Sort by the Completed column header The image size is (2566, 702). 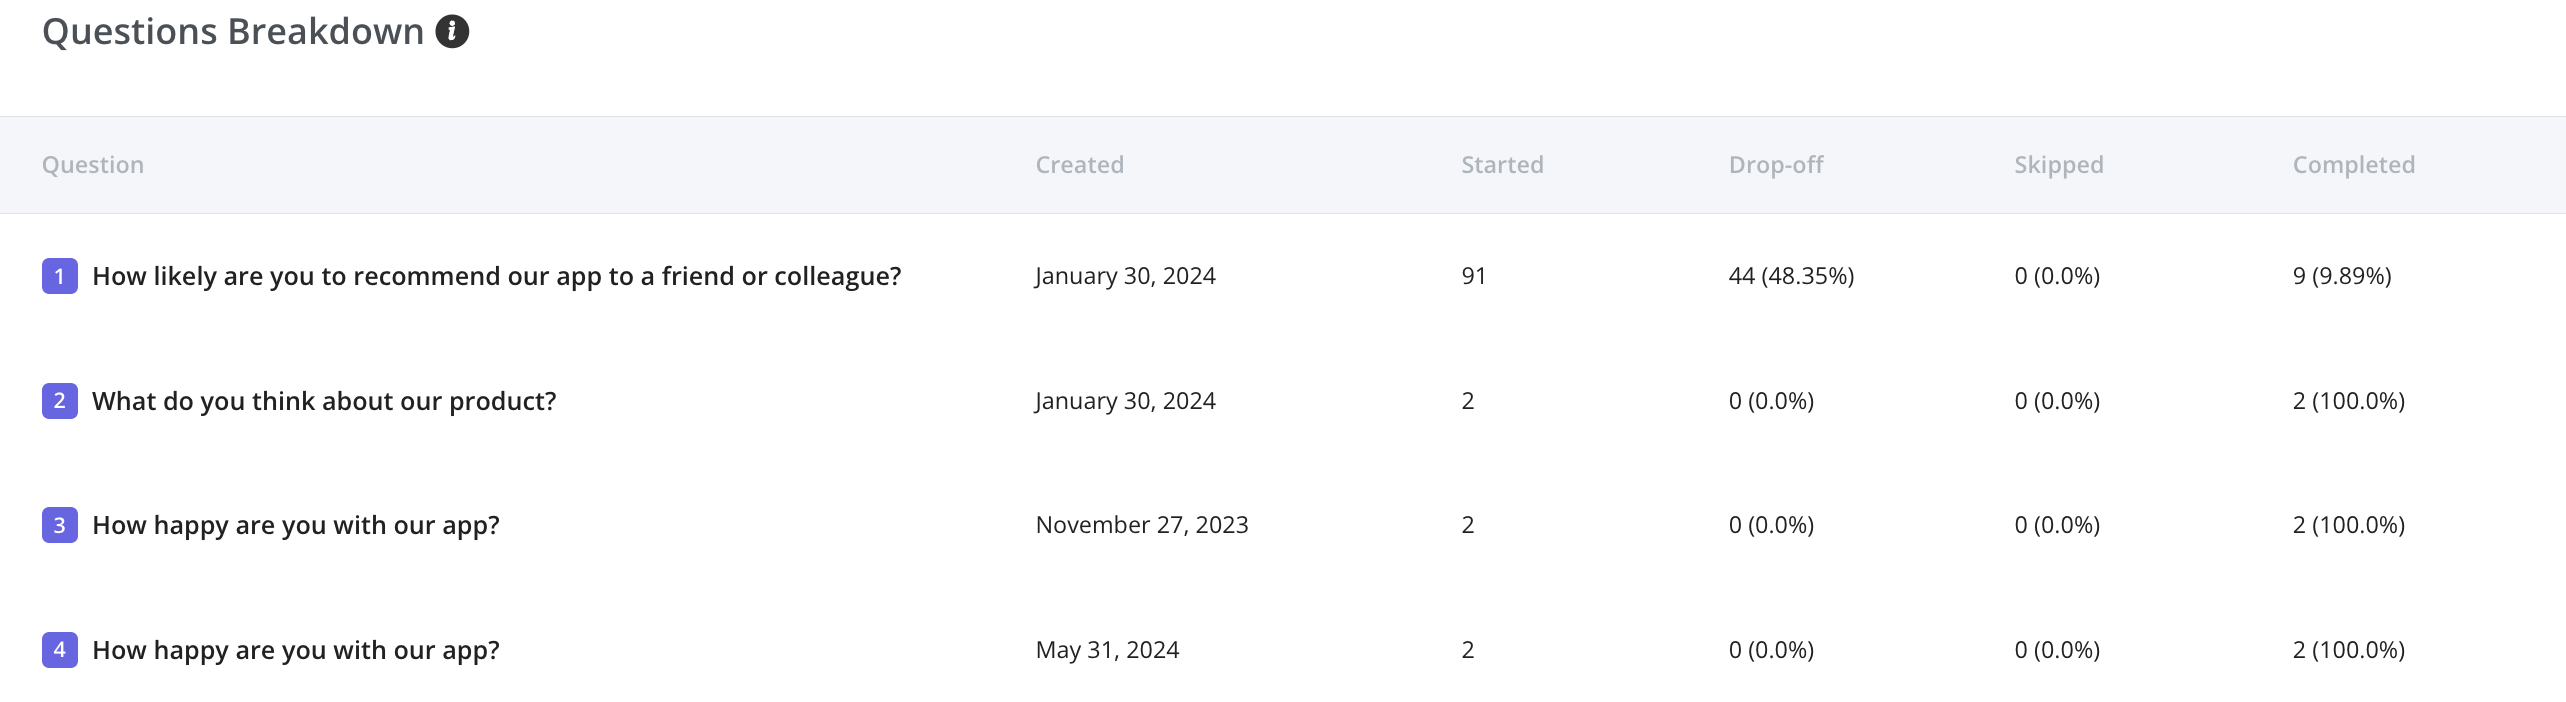[2354, 165]
